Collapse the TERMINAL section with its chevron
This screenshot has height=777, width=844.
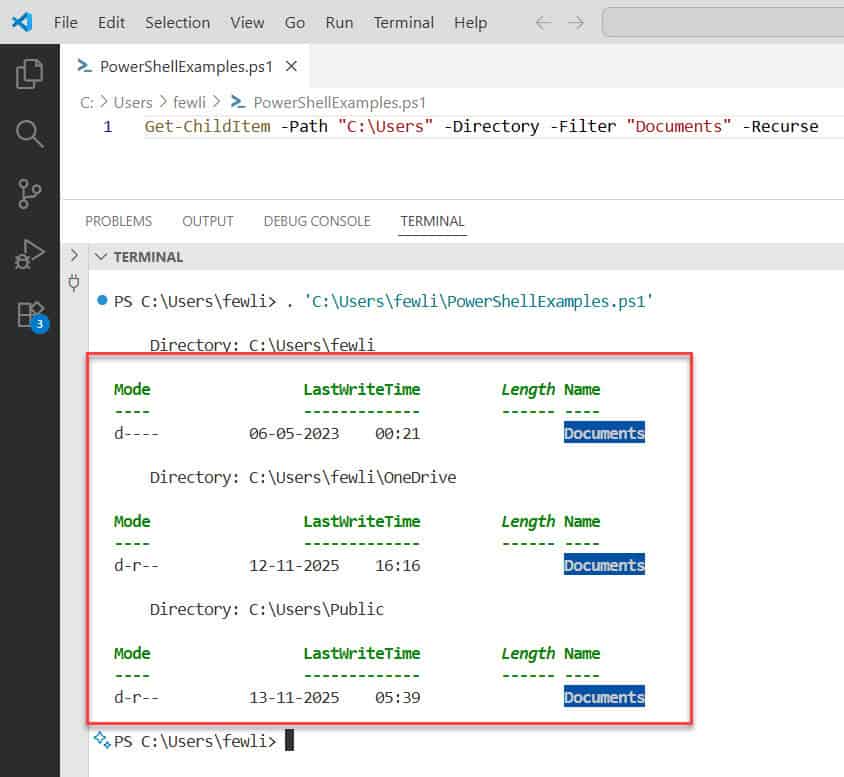101,256
